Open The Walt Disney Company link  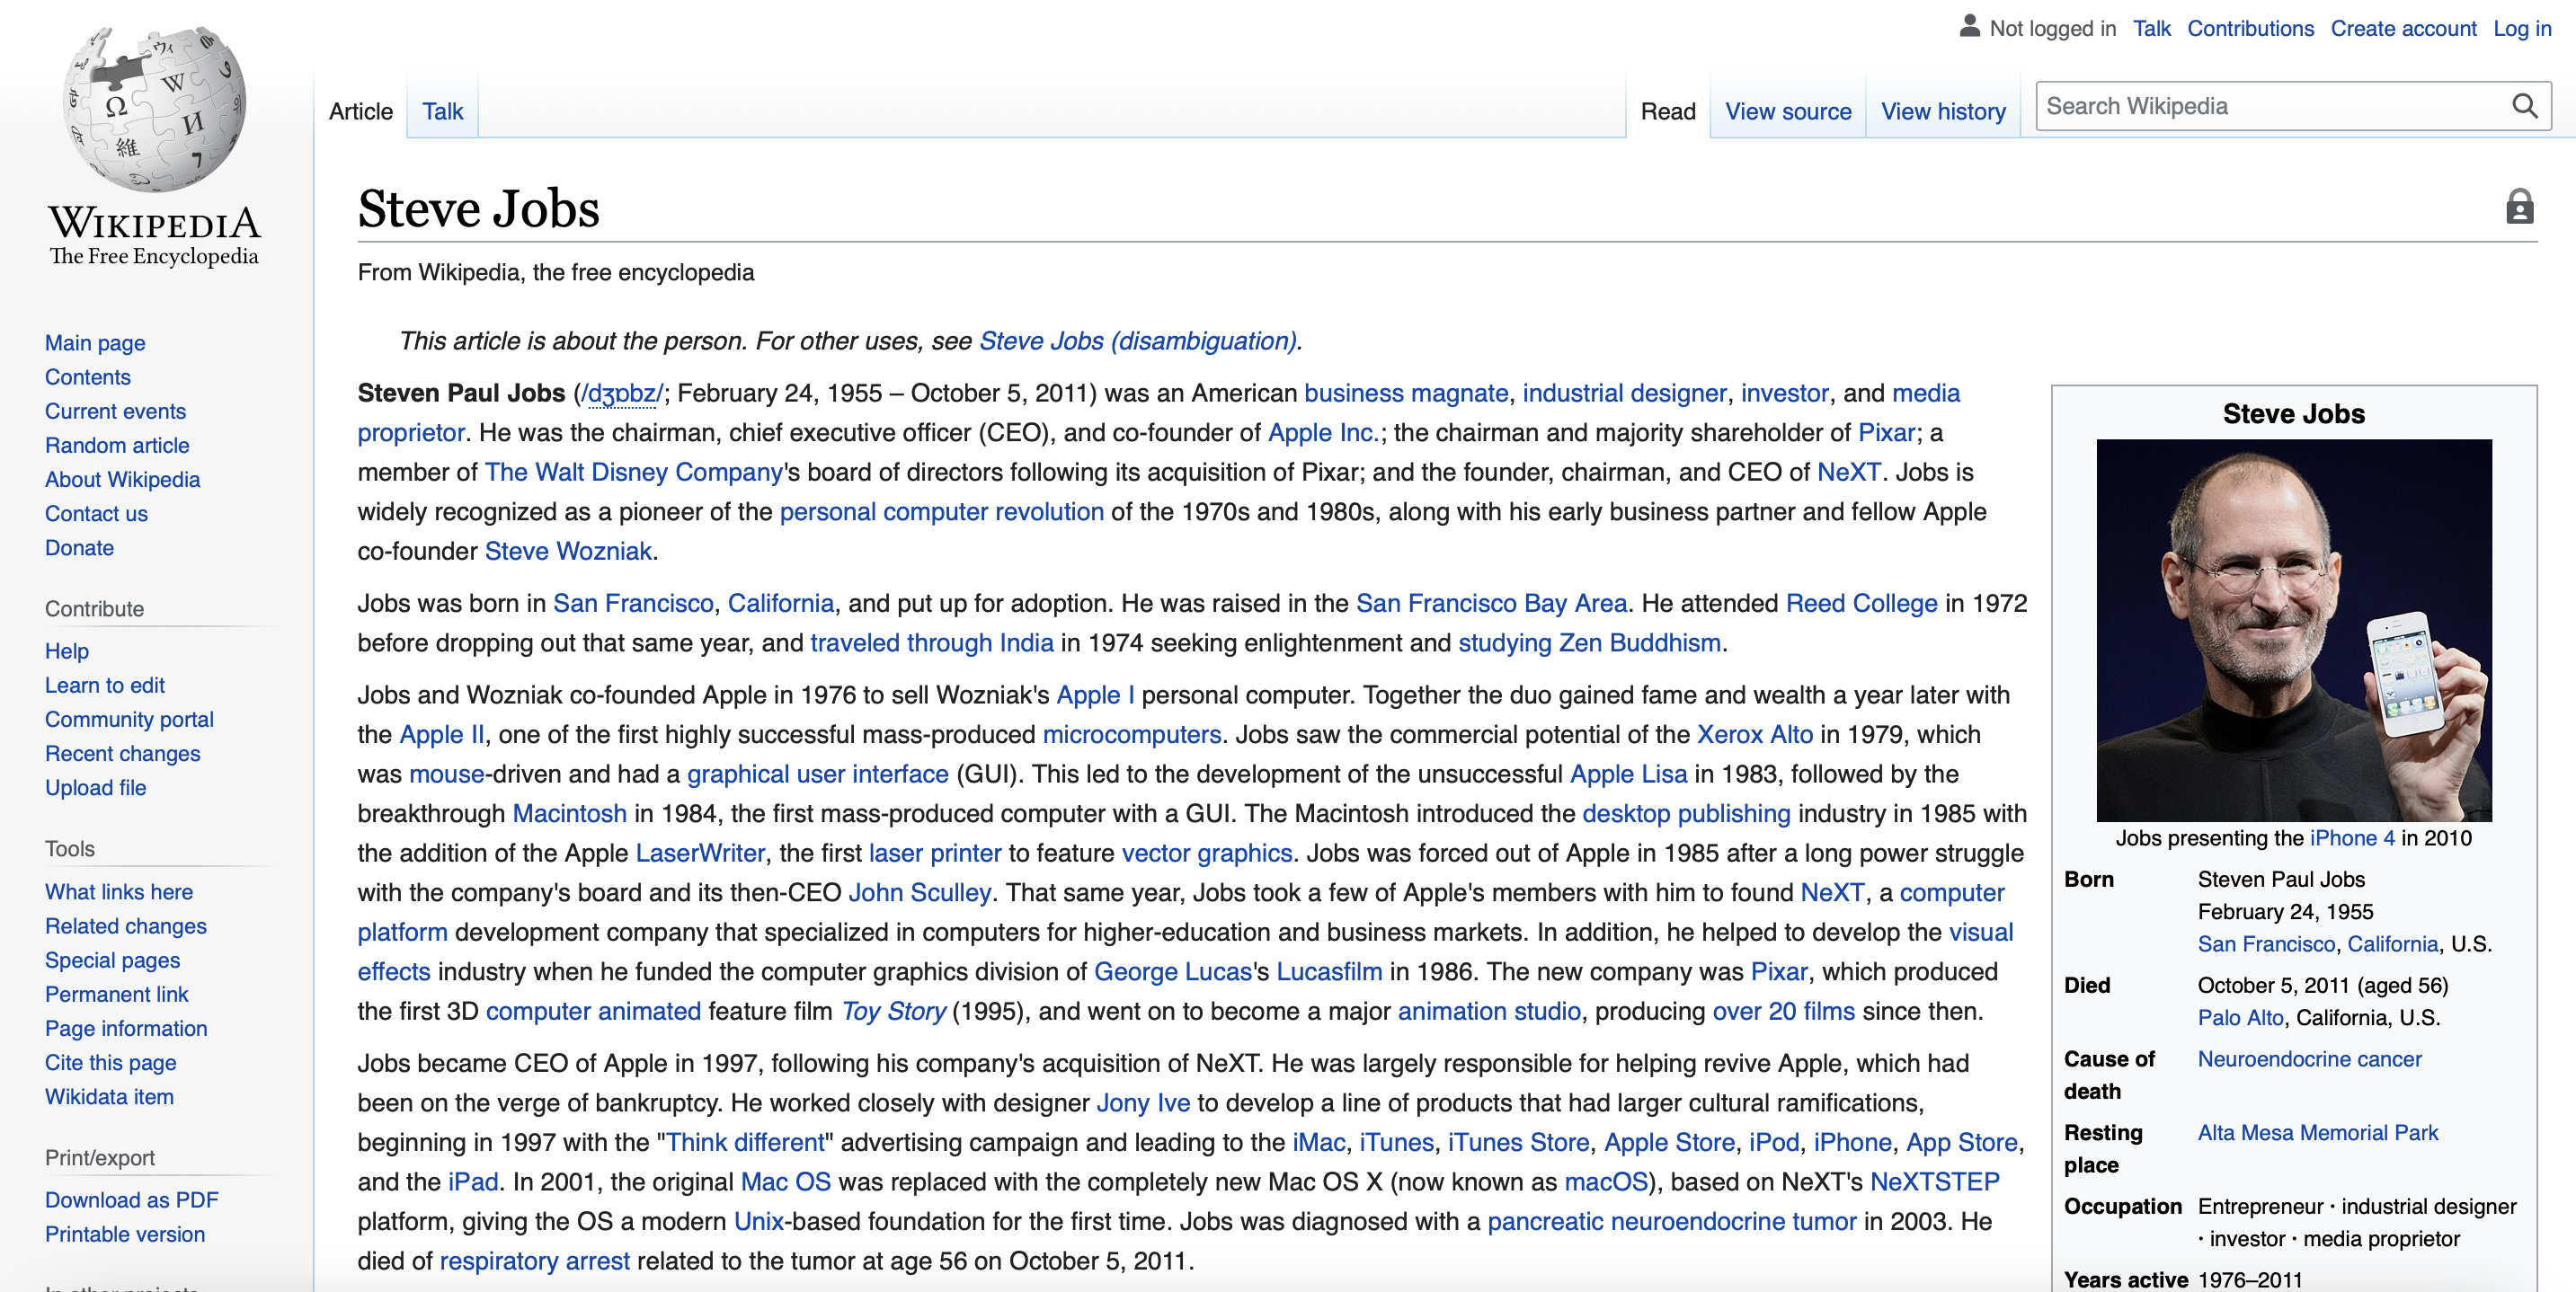click(633, 470)
